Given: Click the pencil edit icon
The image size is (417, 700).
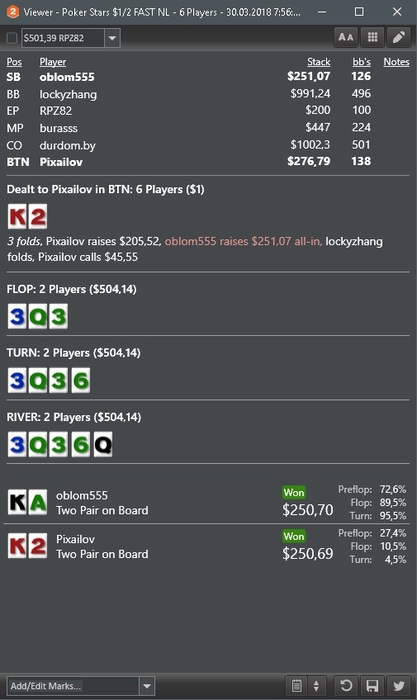Looking at the screenshot, I should tap(399, 38).
